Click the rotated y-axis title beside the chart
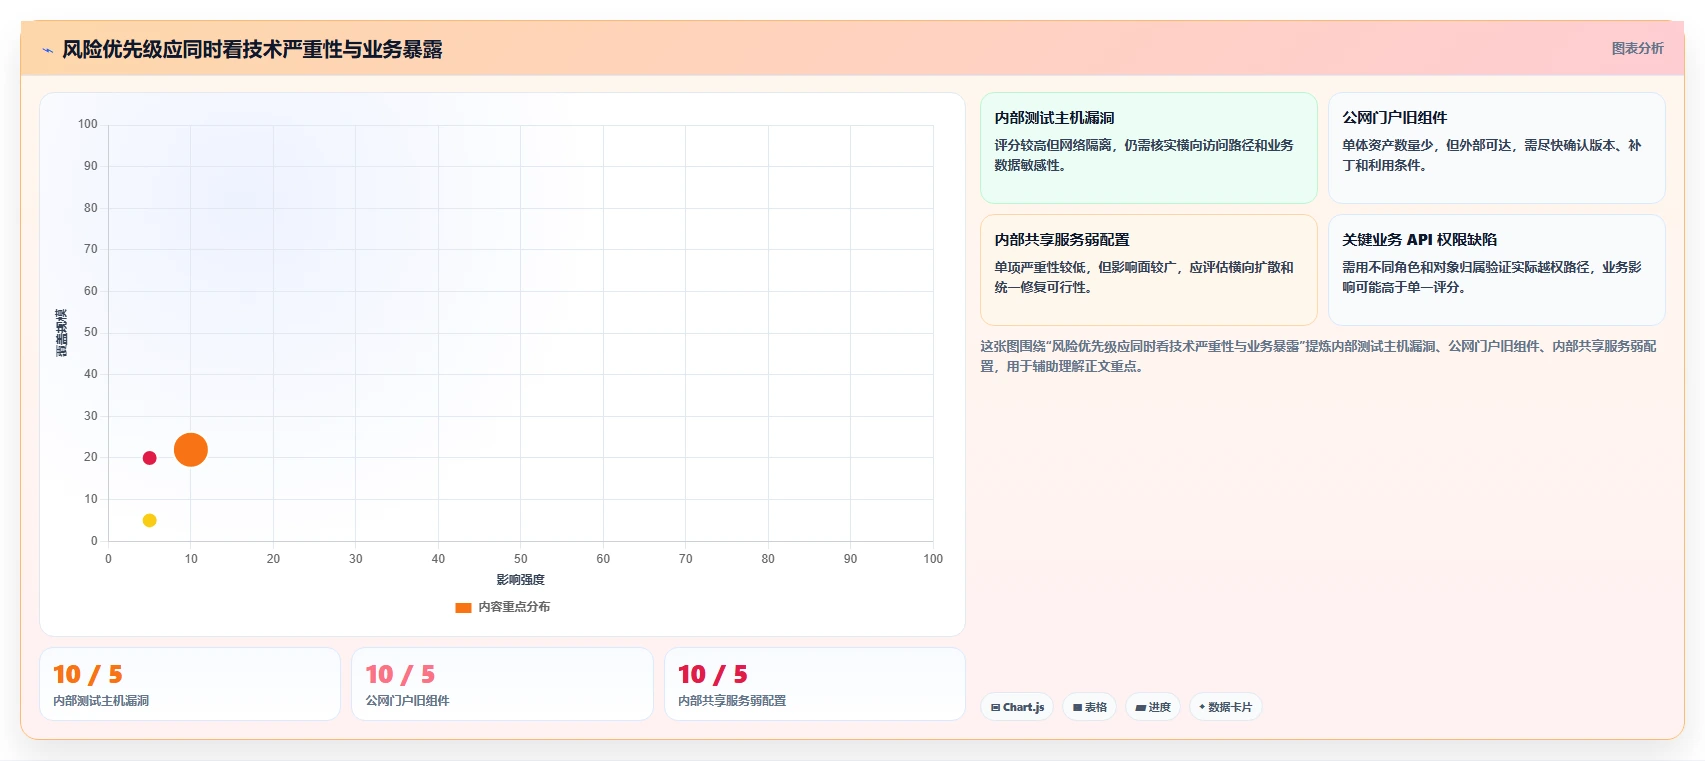1705x761 pixels. coord(61,333)
